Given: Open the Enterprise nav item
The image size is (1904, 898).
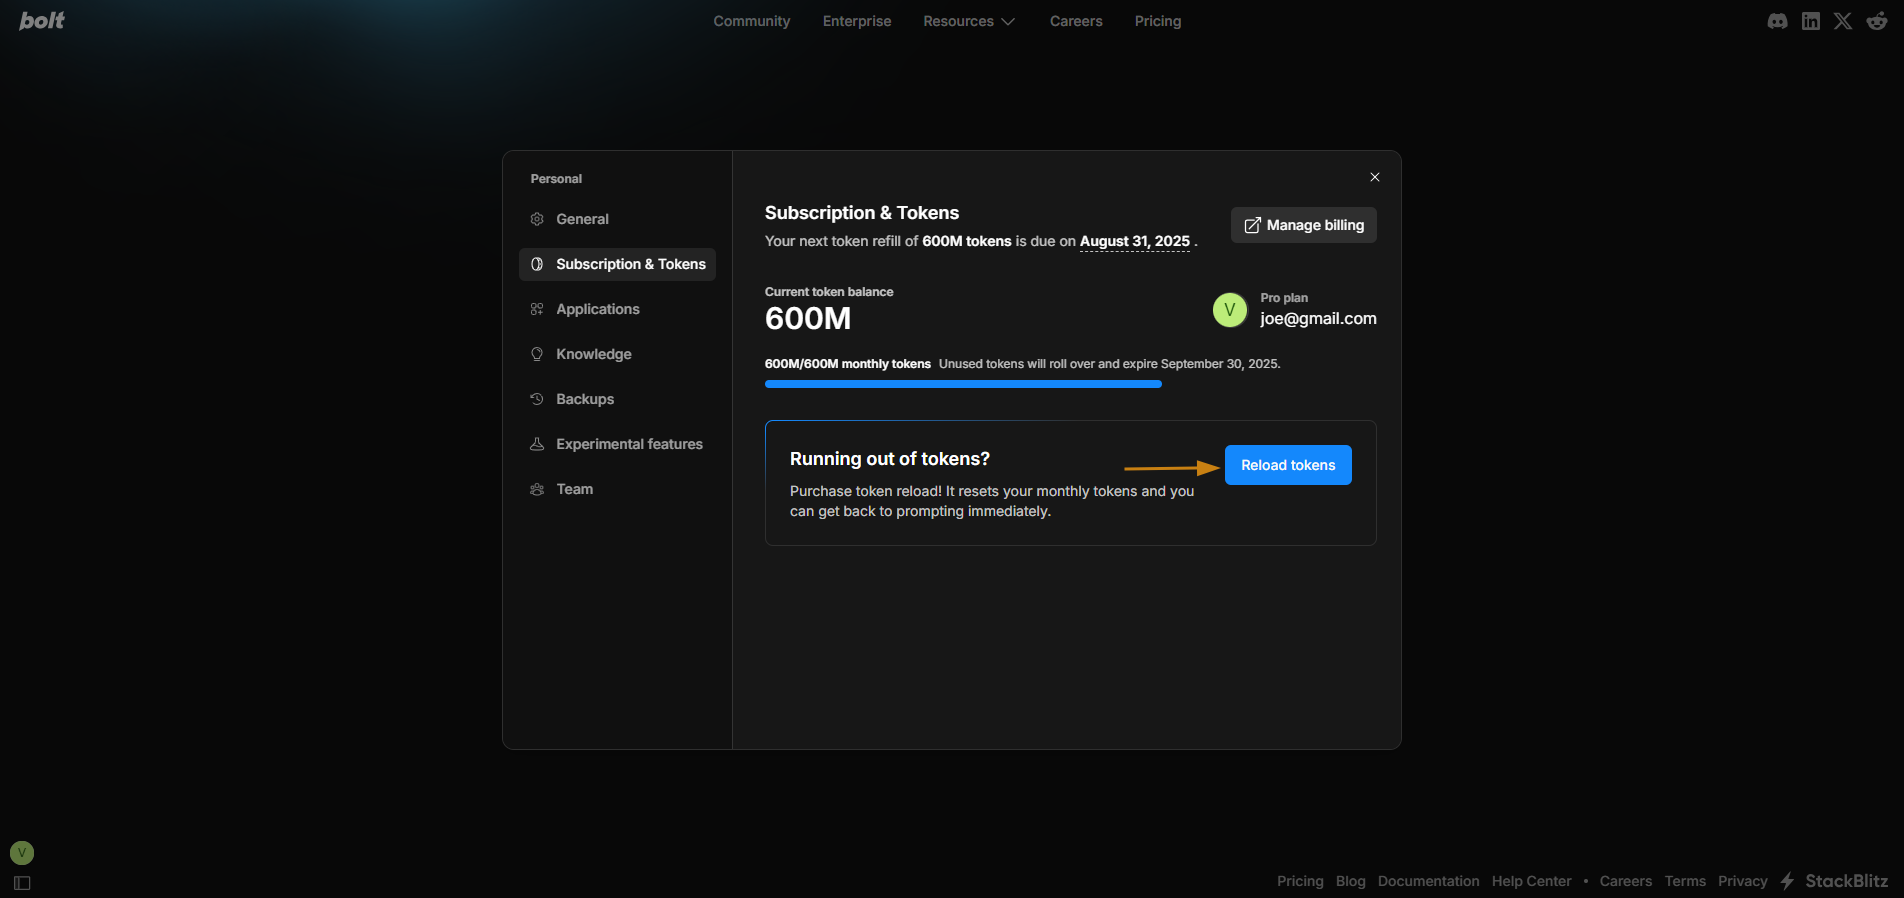Looking at the screenshot, I should pos(857,21).
